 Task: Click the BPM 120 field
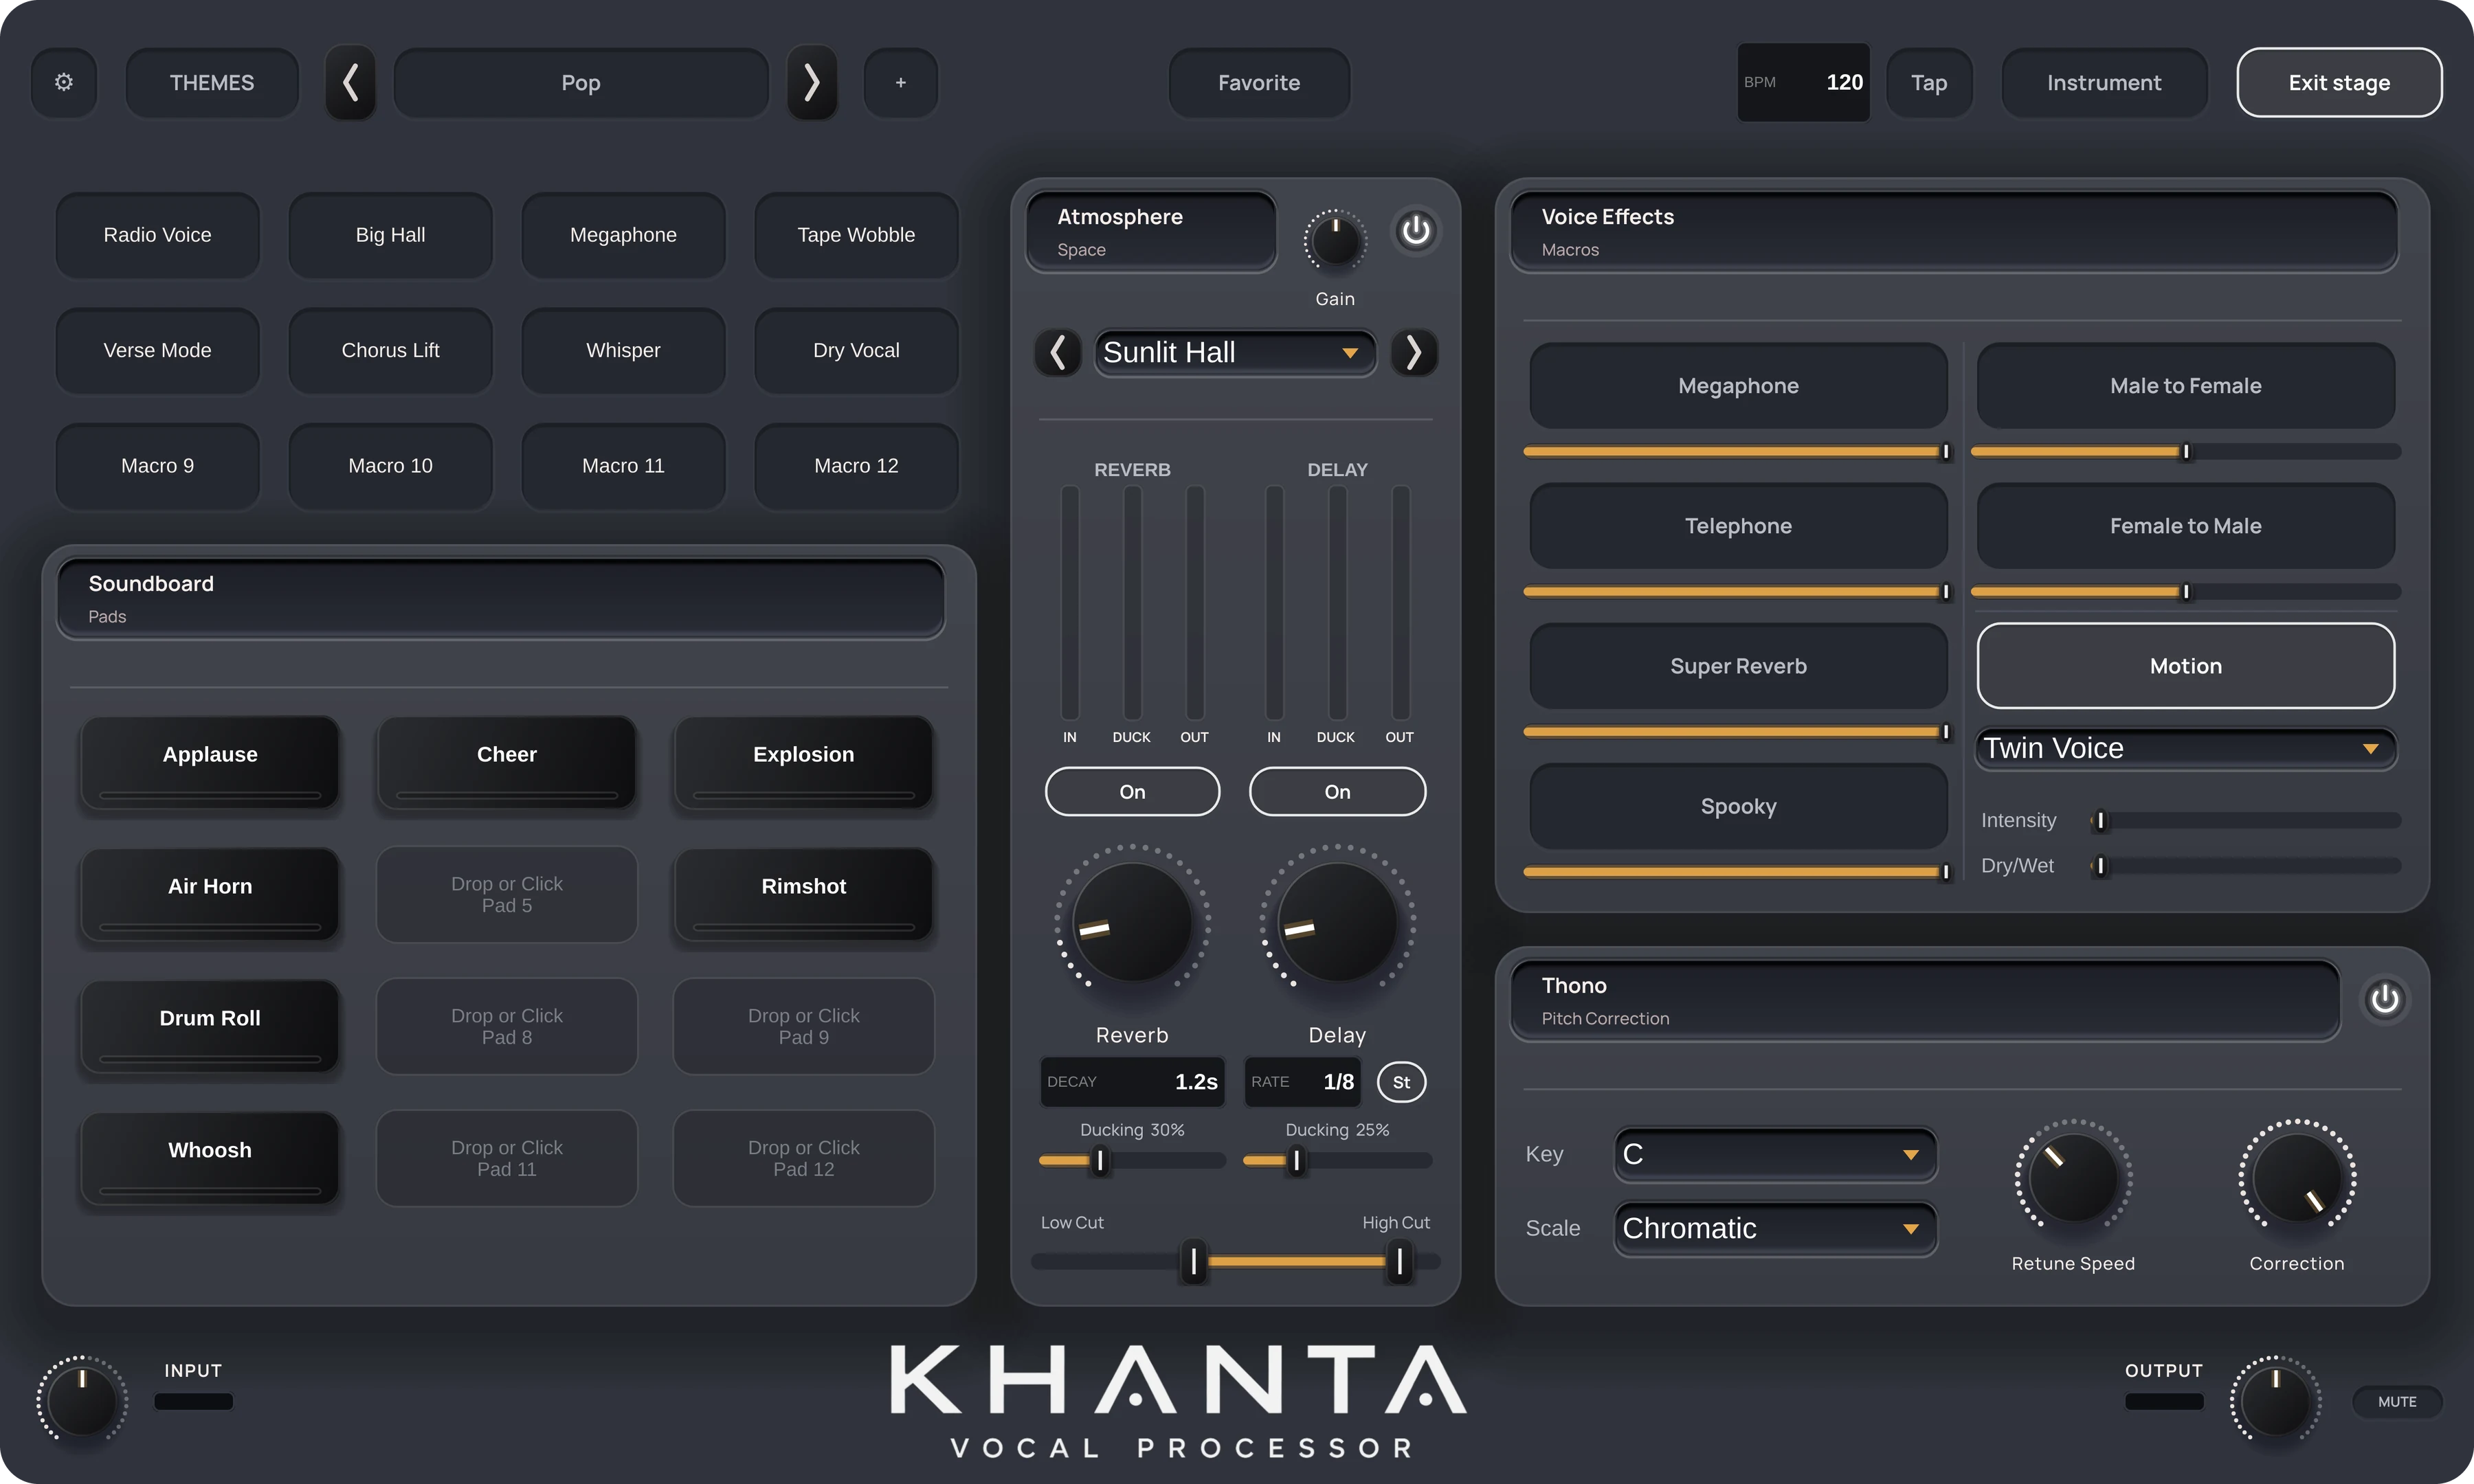(x=1803, y=82)
